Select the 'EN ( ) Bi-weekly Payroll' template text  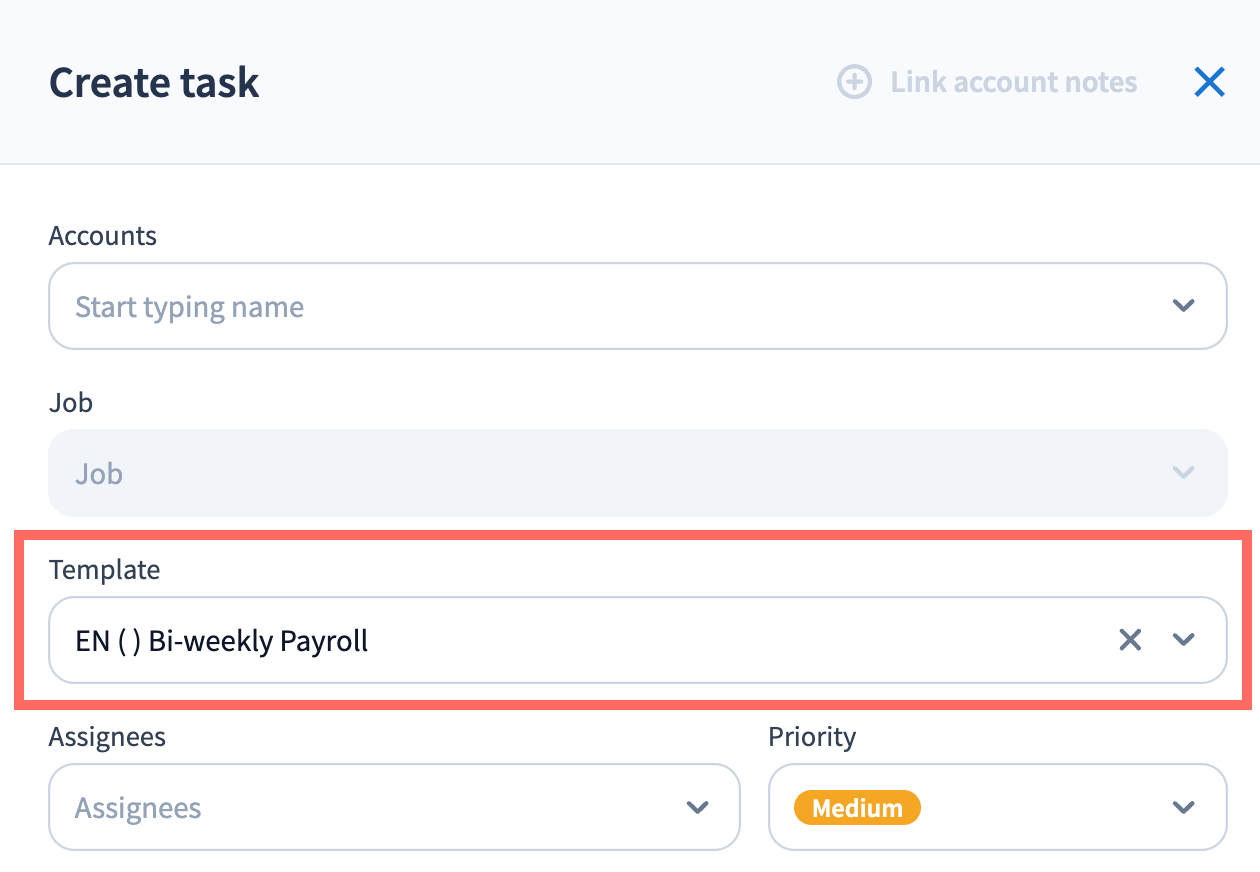pyautogui.click(x=222, y=640)
